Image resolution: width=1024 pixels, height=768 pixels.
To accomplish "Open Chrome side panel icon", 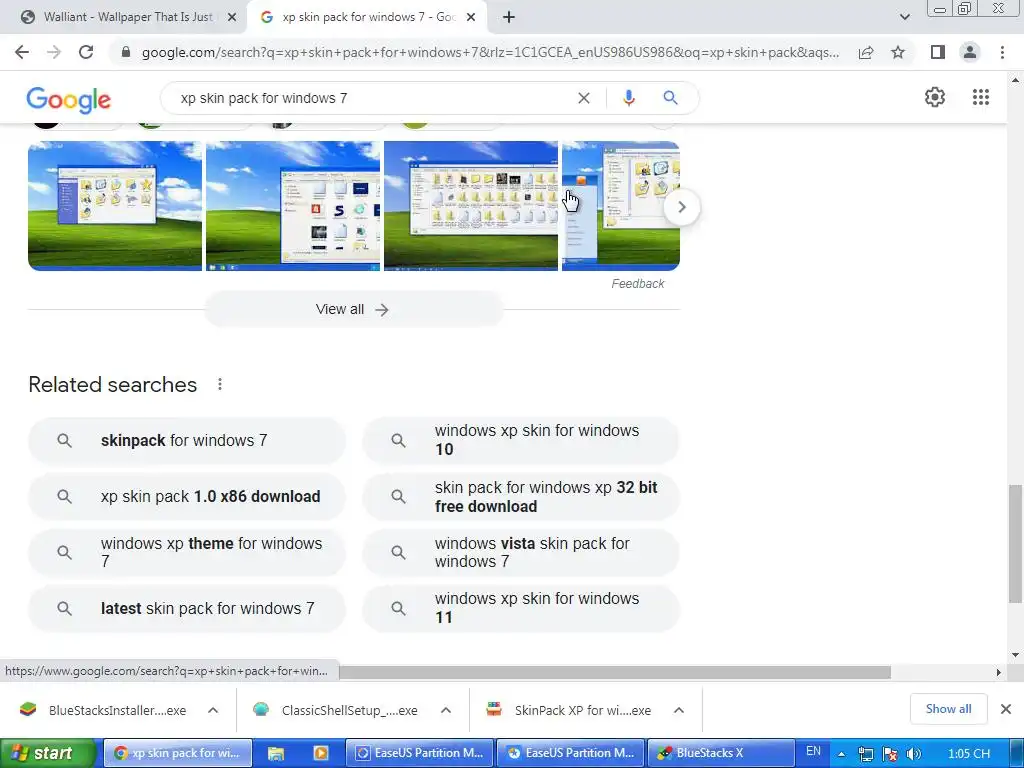I will [938, 52].
